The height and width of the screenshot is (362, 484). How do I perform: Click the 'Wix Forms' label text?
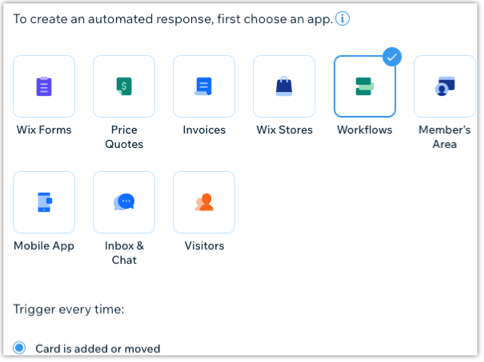[44, 130]
